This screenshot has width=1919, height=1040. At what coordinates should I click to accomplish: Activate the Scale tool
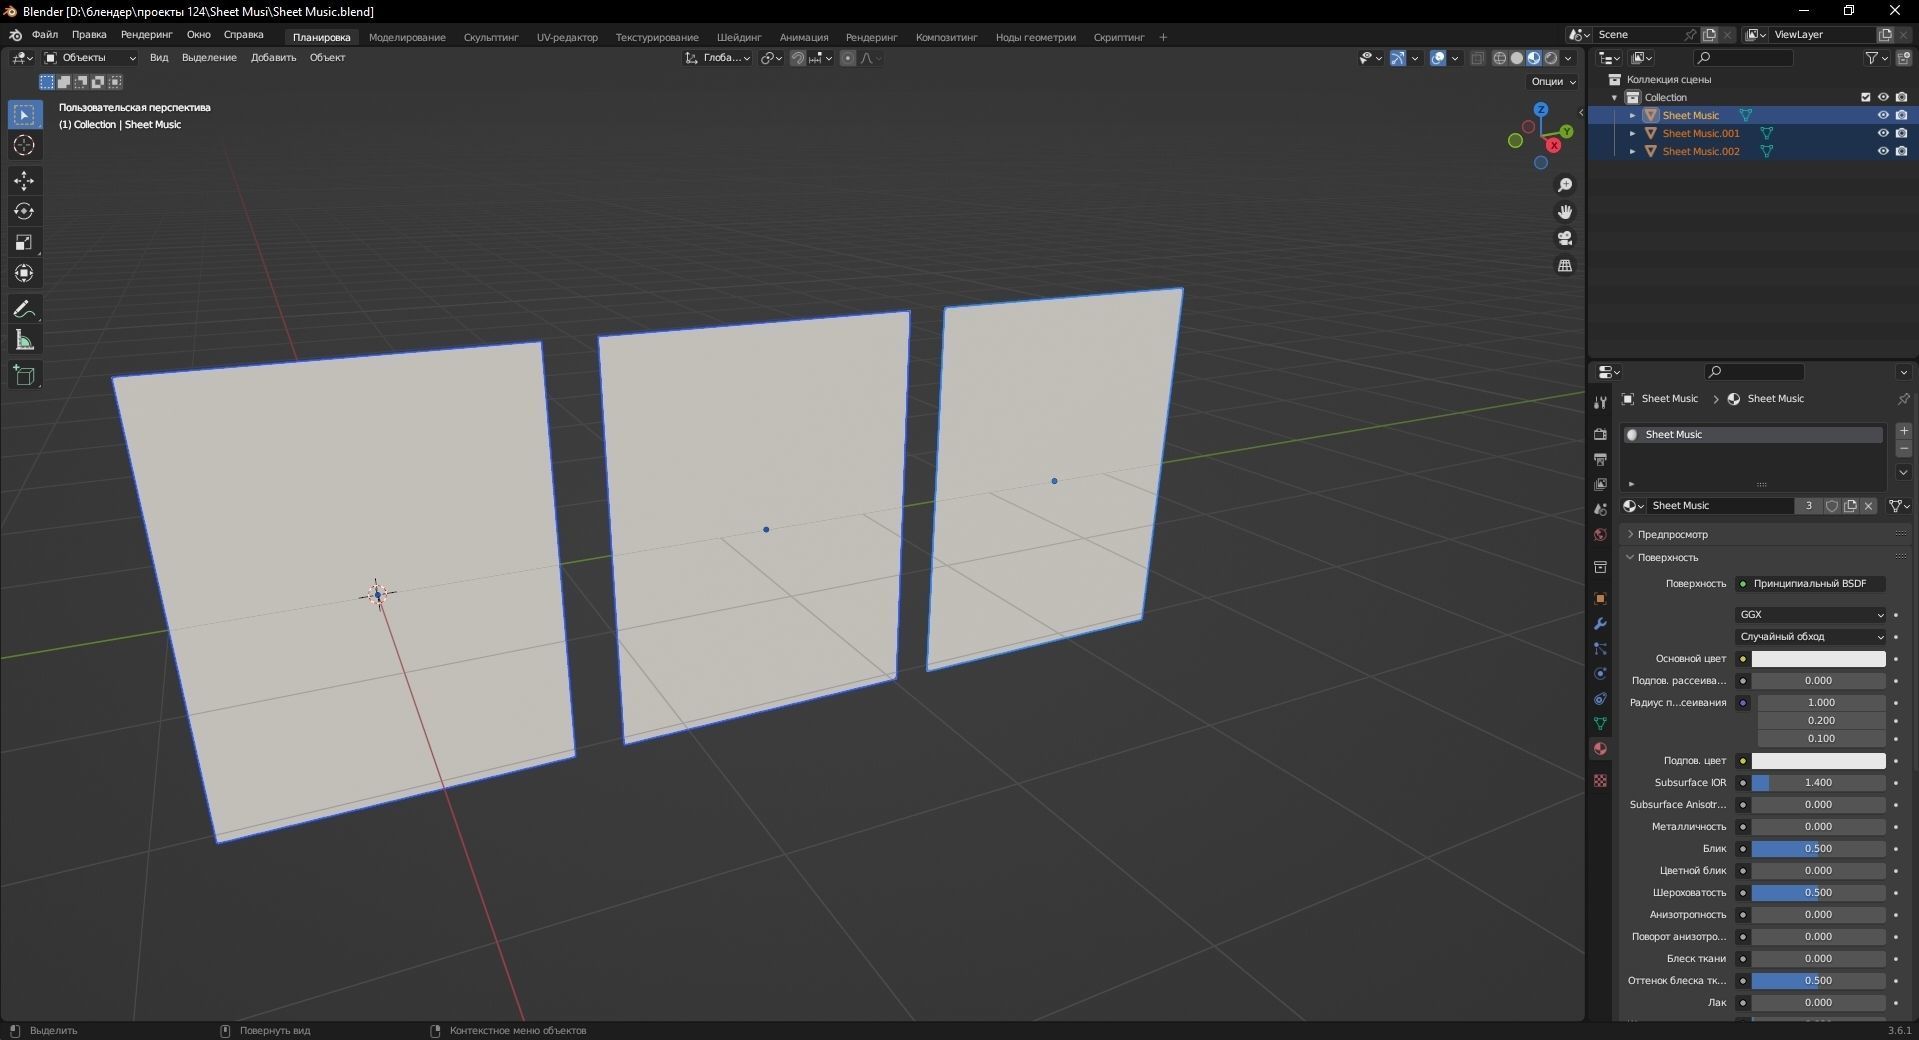click(x=24, y=243)
